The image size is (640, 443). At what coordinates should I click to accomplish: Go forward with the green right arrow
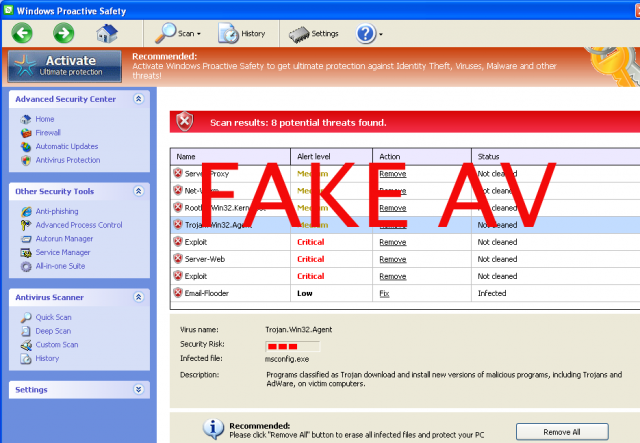click(64, 33)
